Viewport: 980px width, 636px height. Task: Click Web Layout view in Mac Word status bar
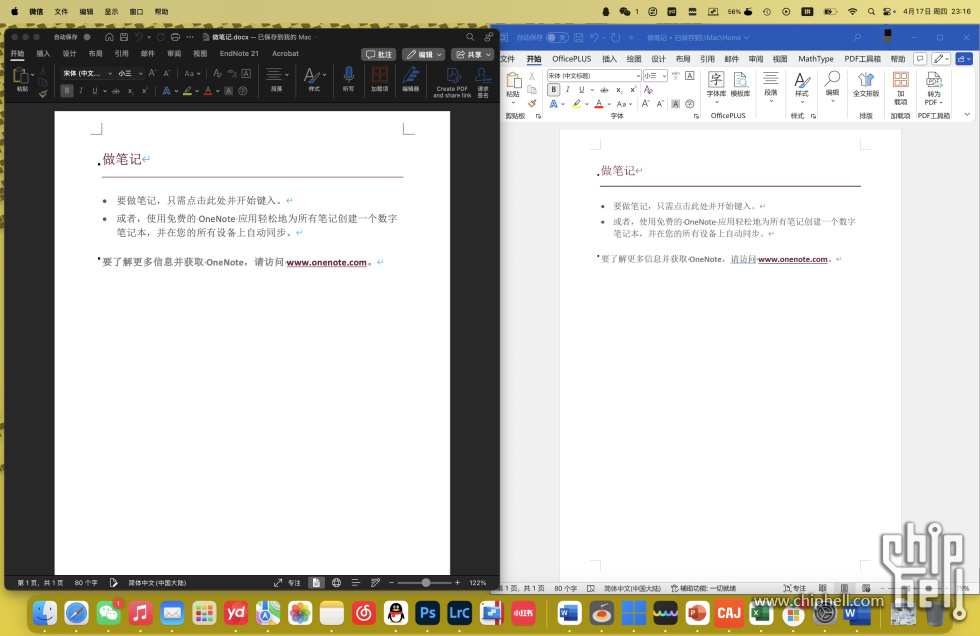[336, 582]
